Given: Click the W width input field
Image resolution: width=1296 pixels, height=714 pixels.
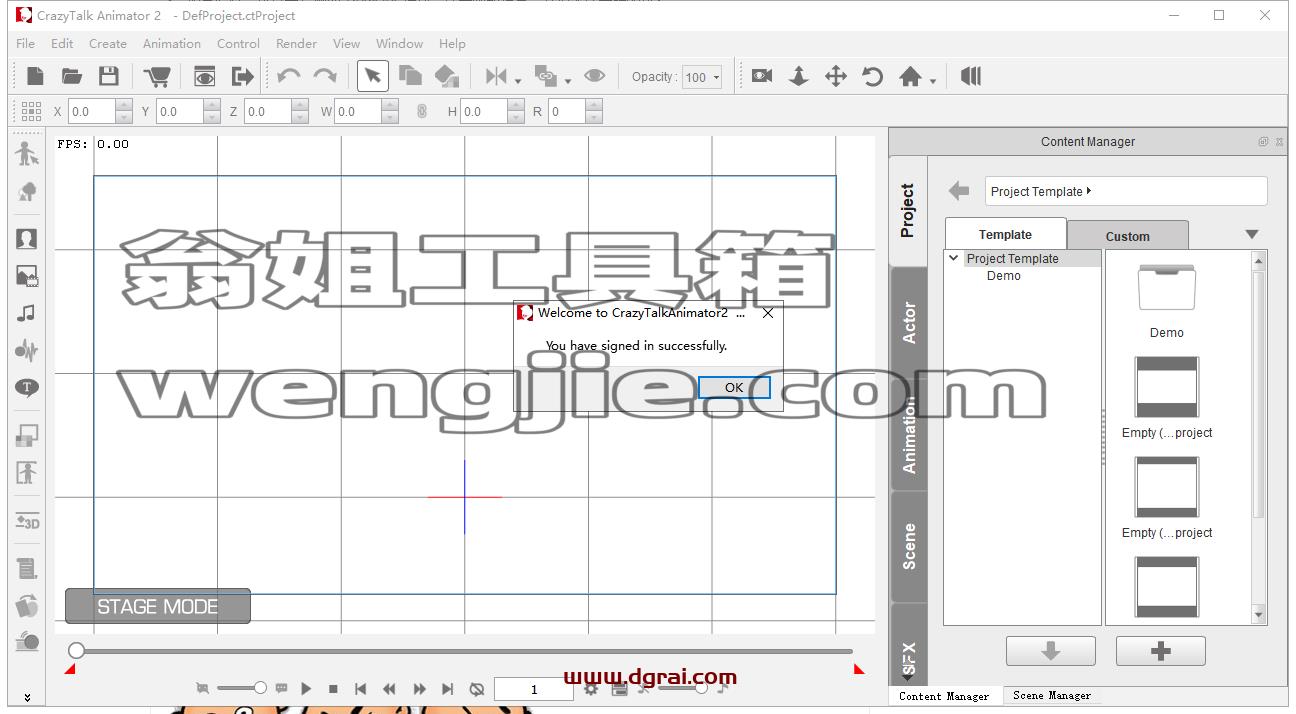Looking at the screenshot, I should point(359,112).
